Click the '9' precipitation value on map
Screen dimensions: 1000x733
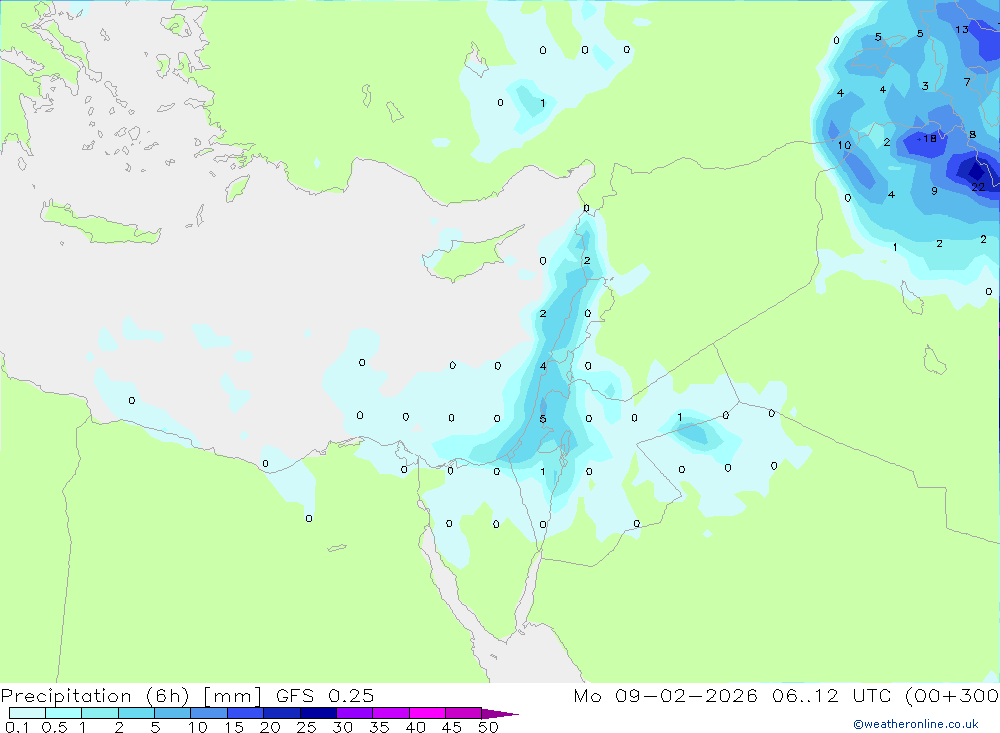click(x=934, y=191)
